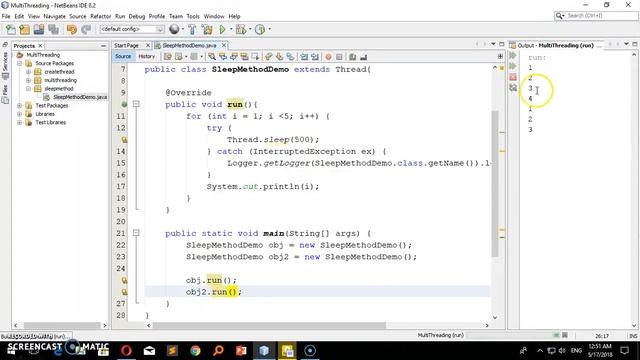Click the Redo arrow icon
This screenshot has width=640, height=360.
click(x=86, y=29)
